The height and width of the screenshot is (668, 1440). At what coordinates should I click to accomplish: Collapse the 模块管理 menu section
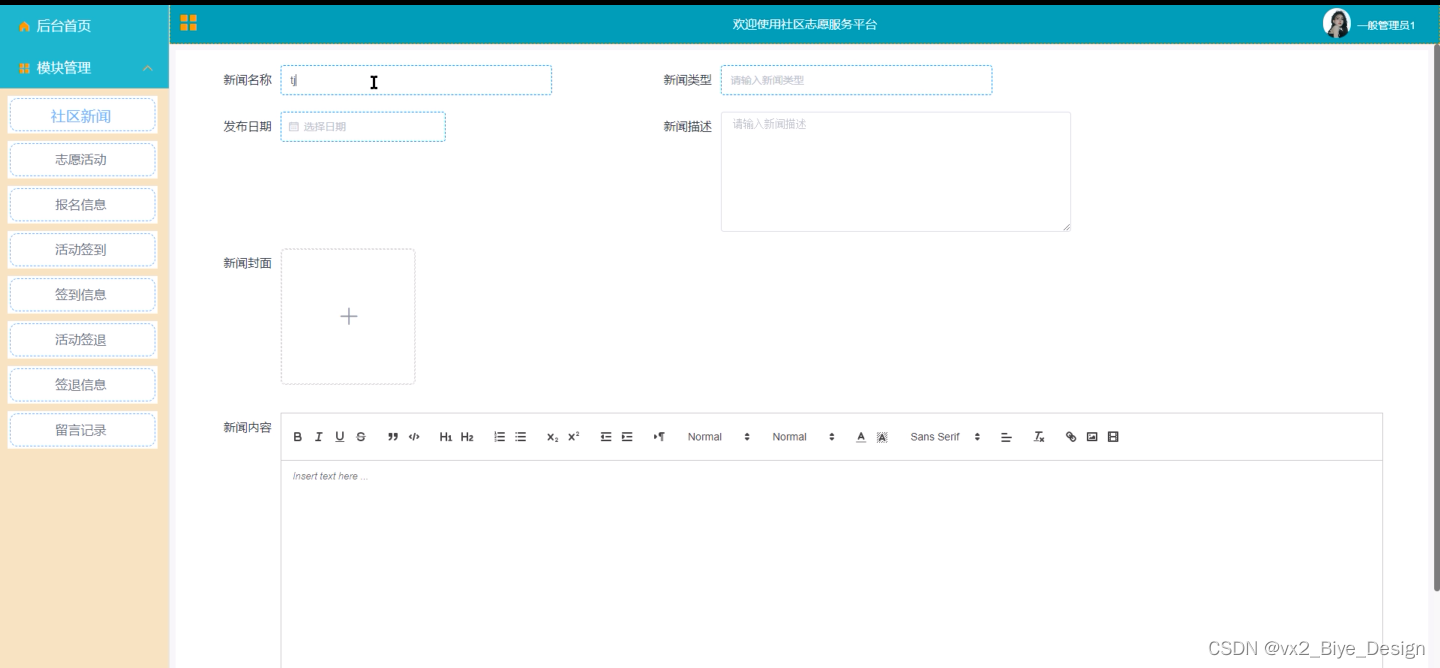[148, 68]
